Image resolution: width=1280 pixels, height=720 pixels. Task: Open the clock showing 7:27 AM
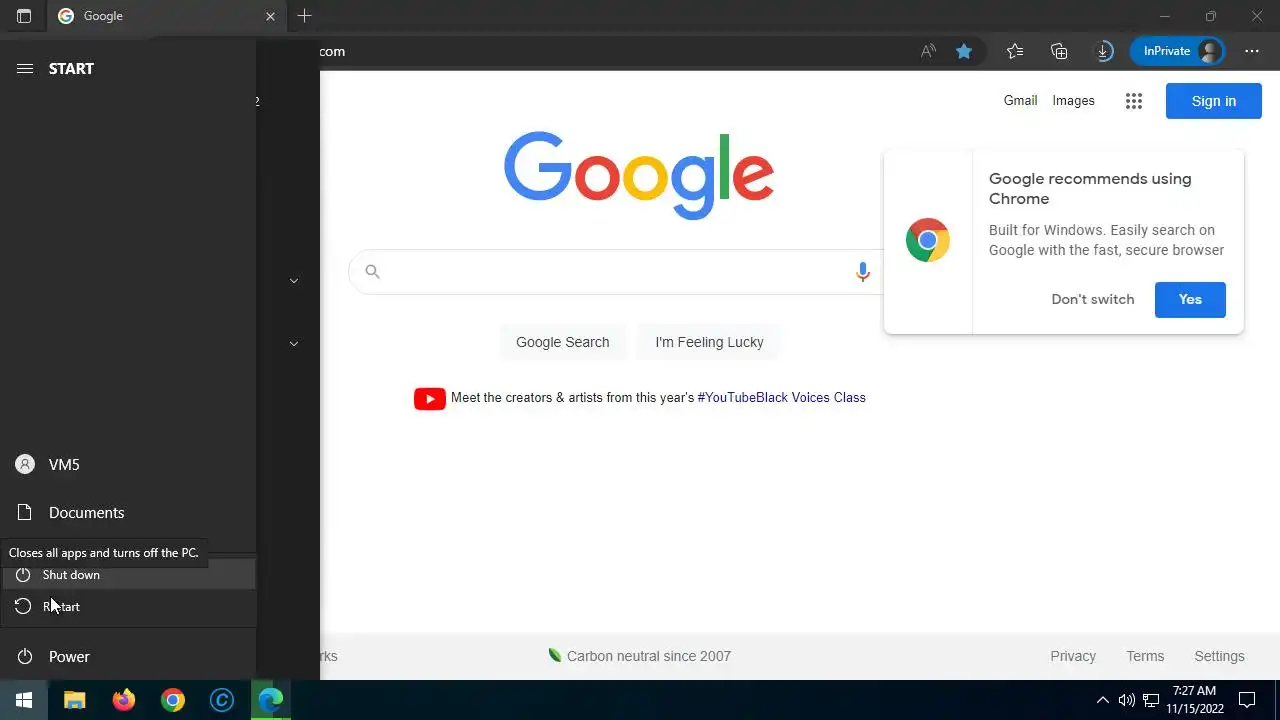click(x=1194, y=700)
